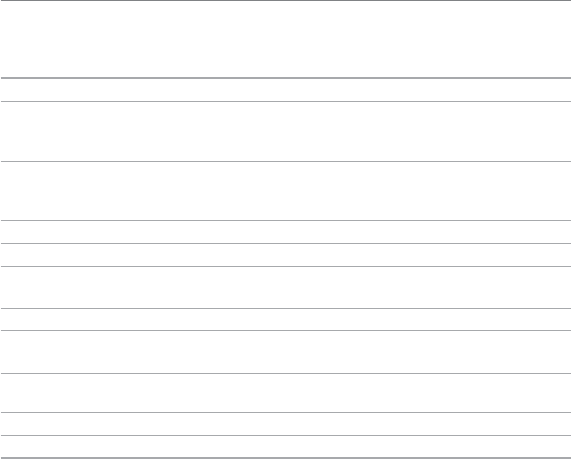Select the sixth blank table row

(x=286, y=288)
